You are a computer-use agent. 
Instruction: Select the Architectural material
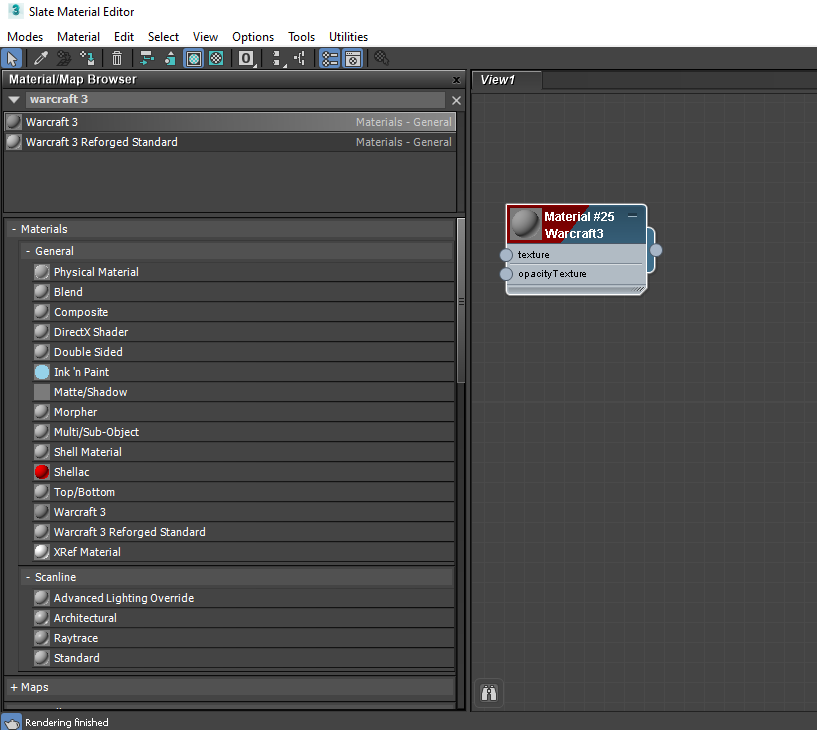[243, 618]
